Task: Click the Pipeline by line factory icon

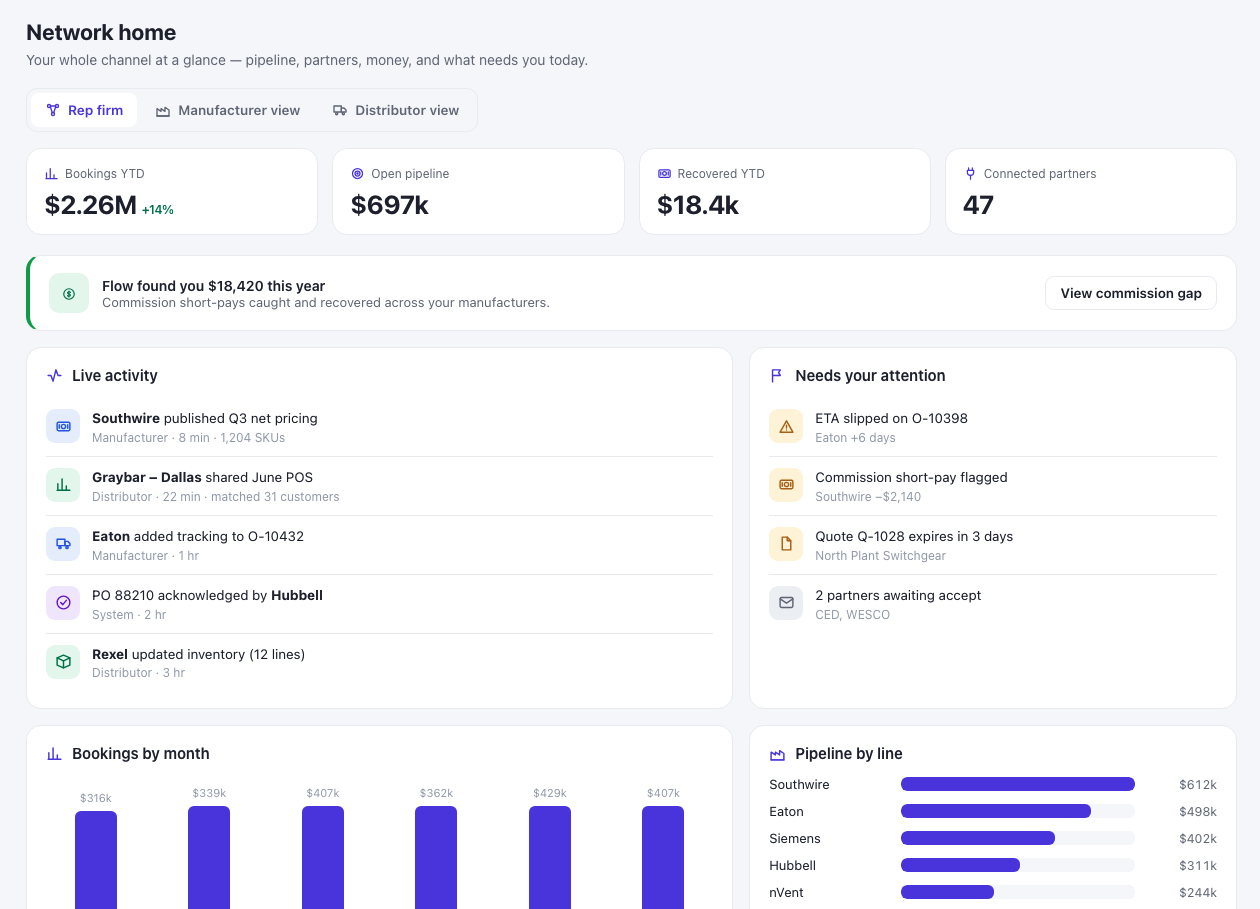Action: click(x=777, y=754)
